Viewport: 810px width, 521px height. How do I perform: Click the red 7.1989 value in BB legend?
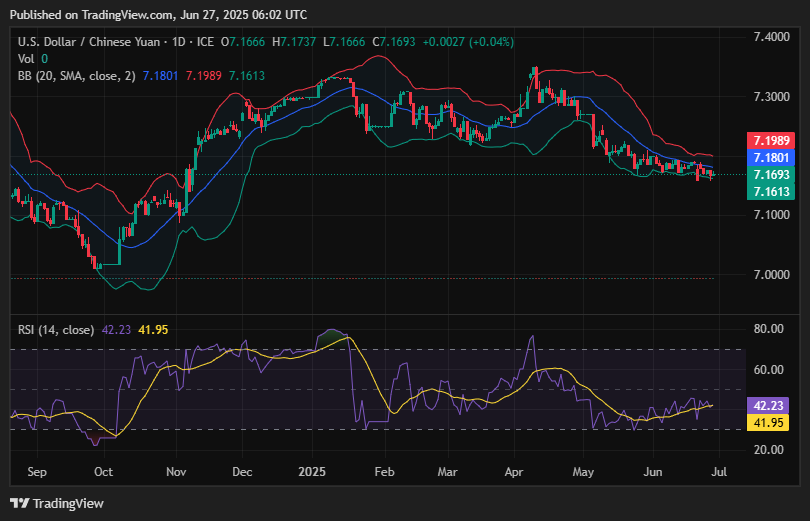point(204,76)
